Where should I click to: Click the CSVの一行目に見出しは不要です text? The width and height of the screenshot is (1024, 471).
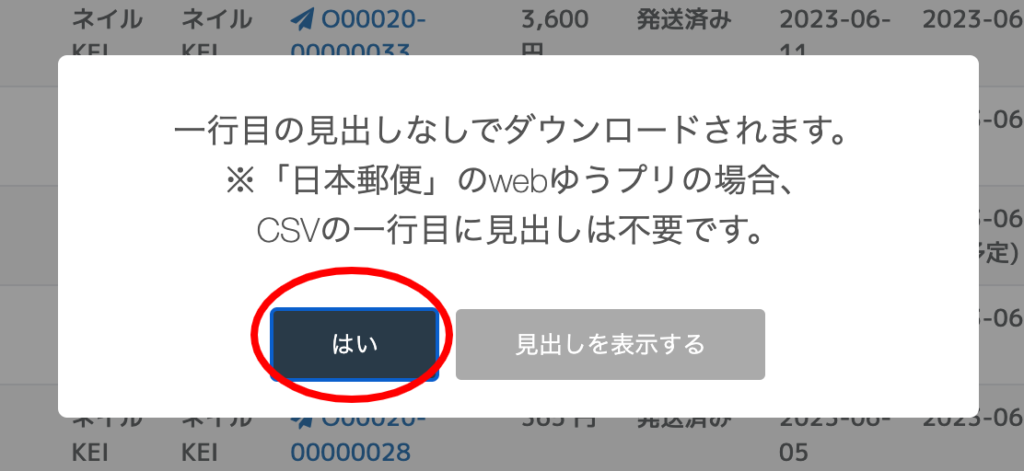[x=509, y=231]
